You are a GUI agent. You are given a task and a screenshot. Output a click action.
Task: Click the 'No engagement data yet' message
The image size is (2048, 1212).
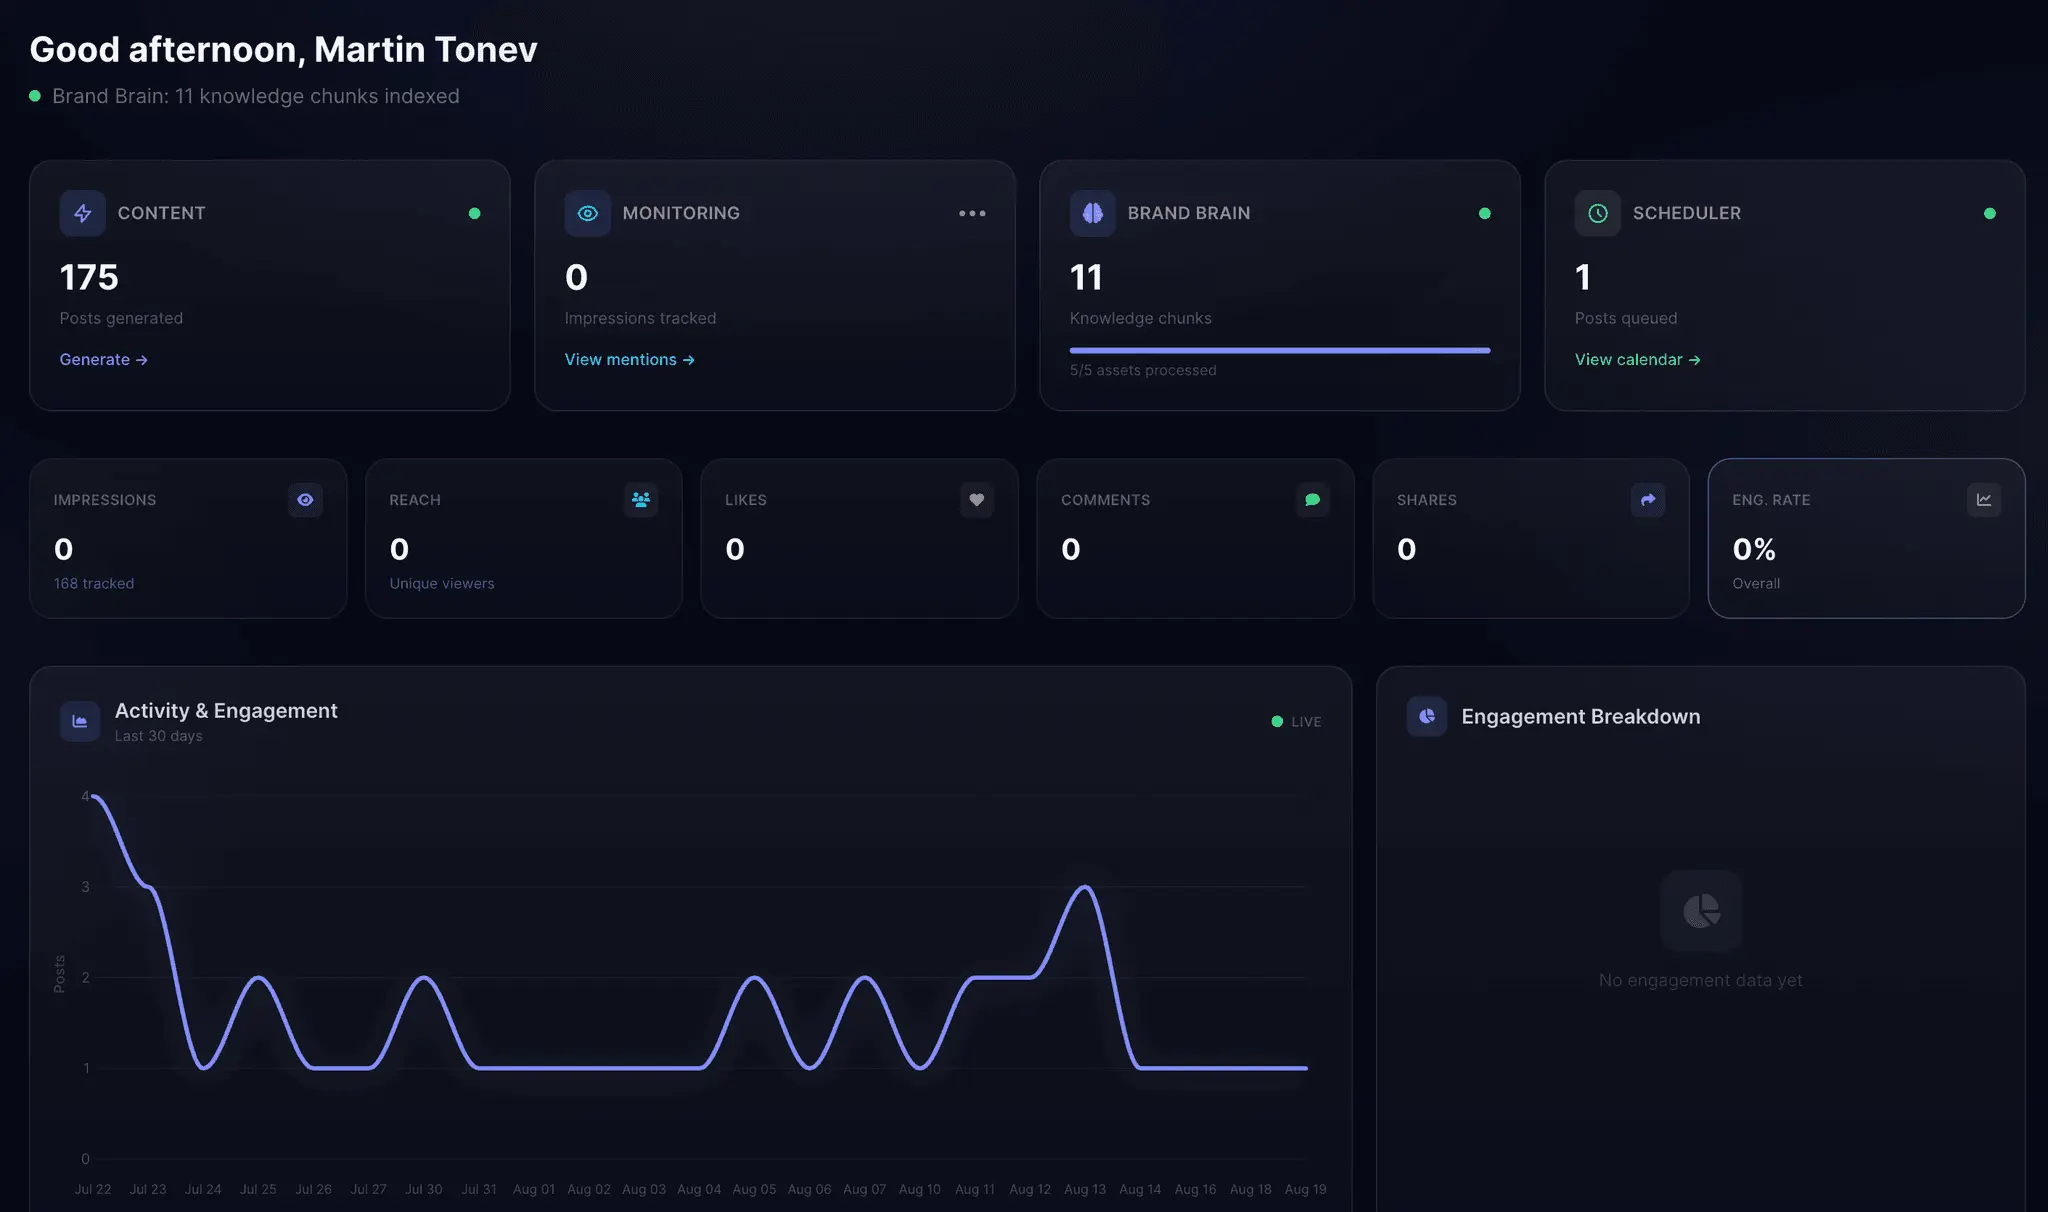point(1700,980)
